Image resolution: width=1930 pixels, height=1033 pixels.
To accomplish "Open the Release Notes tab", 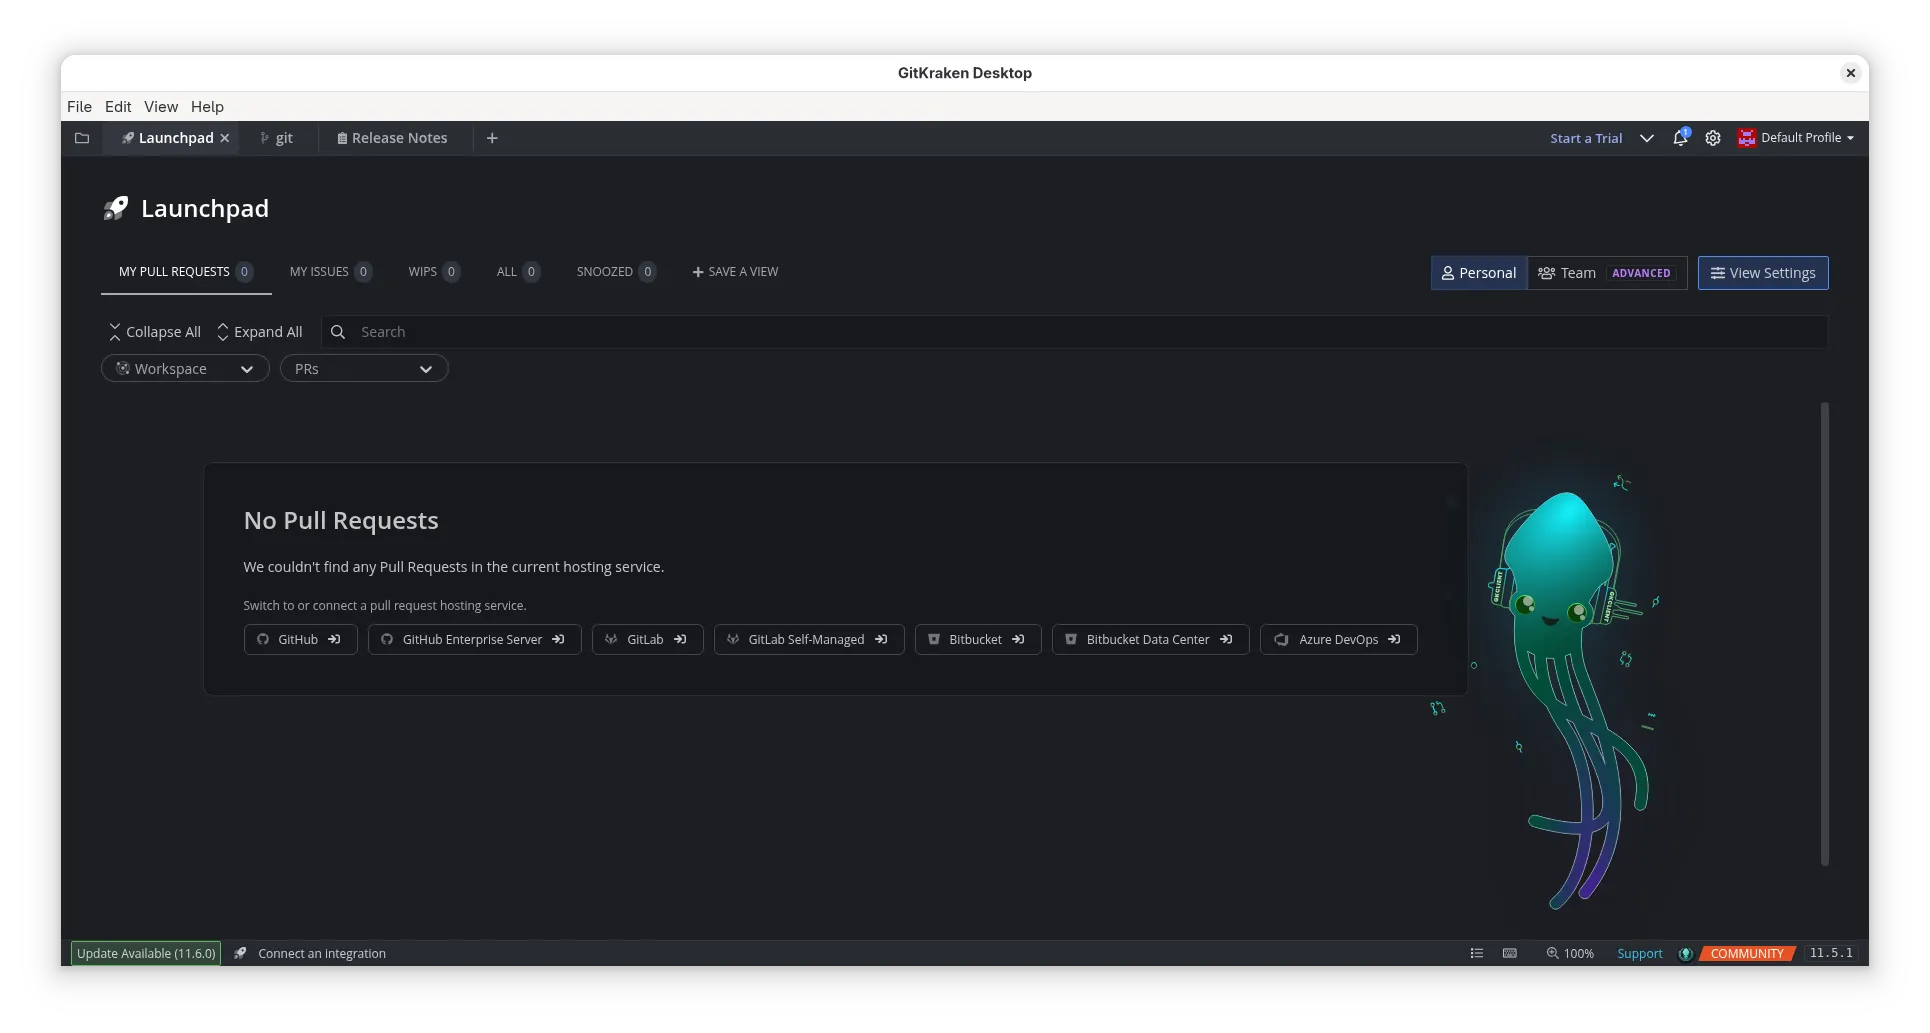I will tap(392, 138).
